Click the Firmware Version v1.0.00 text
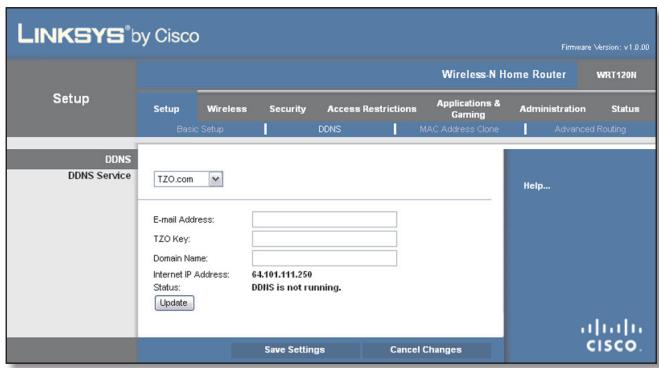This screenshot has width=659, height=368. click(605, 47)
